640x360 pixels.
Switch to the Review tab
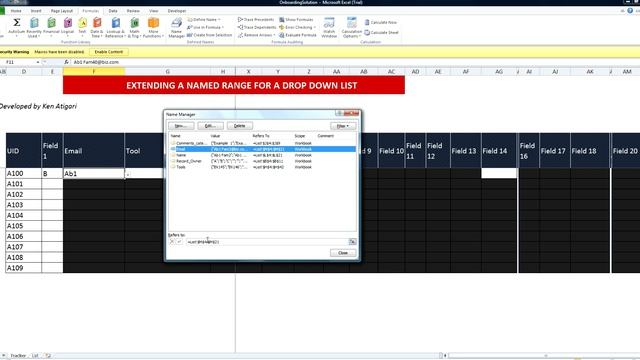point(133,11)
